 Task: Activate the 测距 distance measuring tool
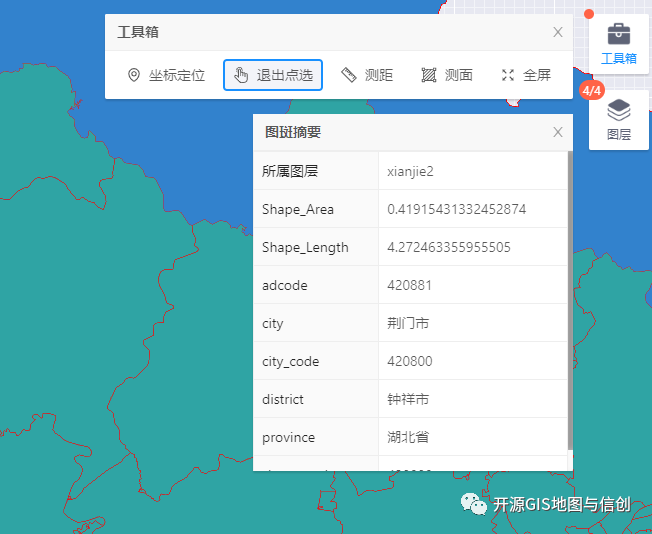367,75
